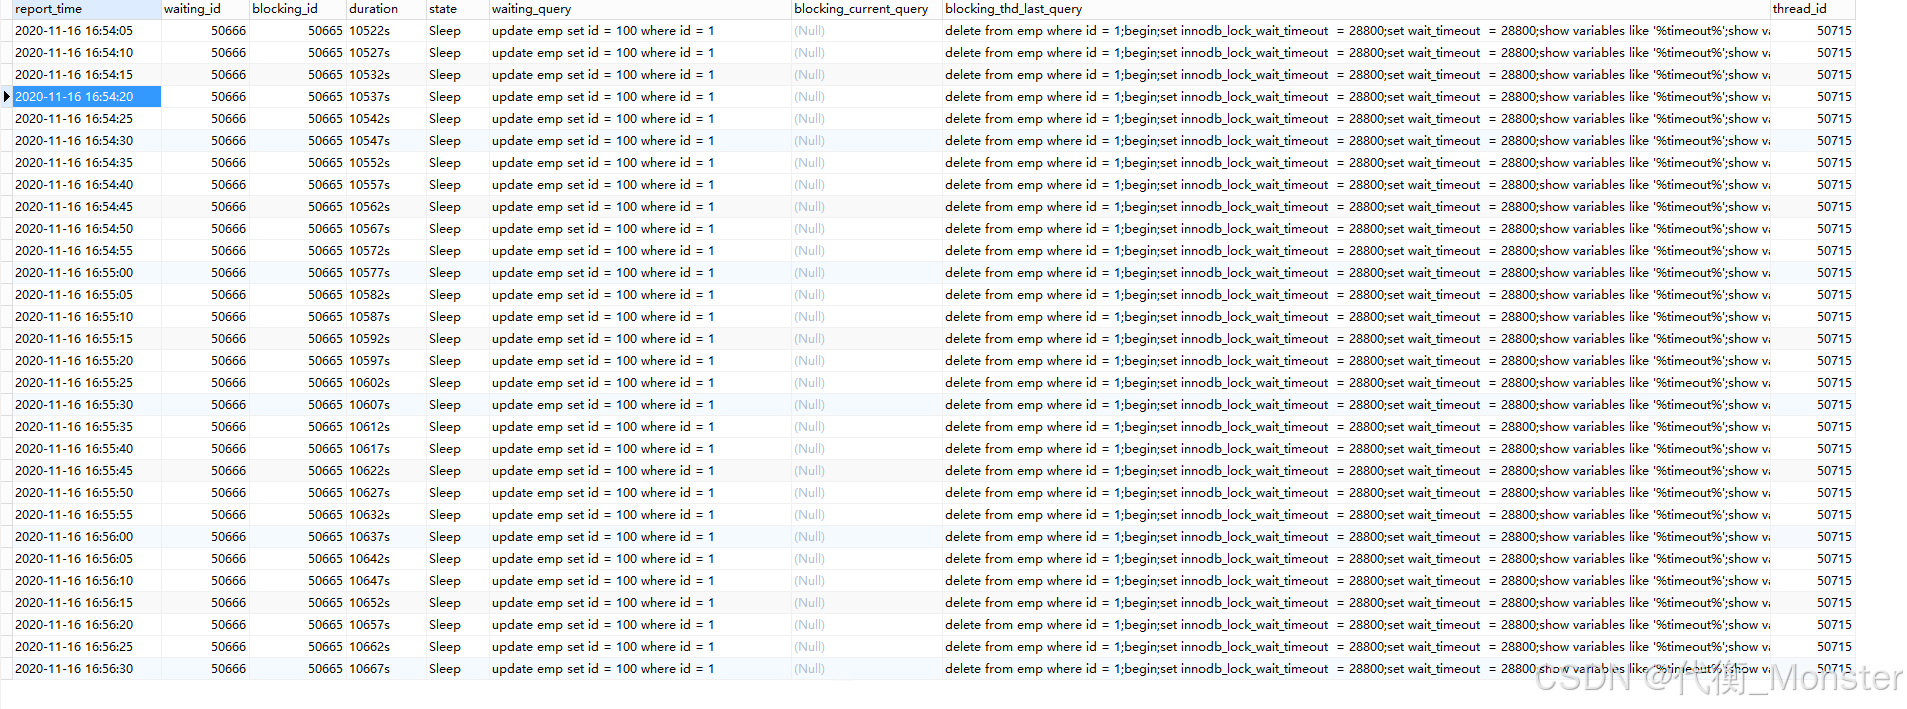The width and height of the screenshot is (1907, 709).
Task: Select Sleep state in the 16:54:20 row
Action: [457, 97]
